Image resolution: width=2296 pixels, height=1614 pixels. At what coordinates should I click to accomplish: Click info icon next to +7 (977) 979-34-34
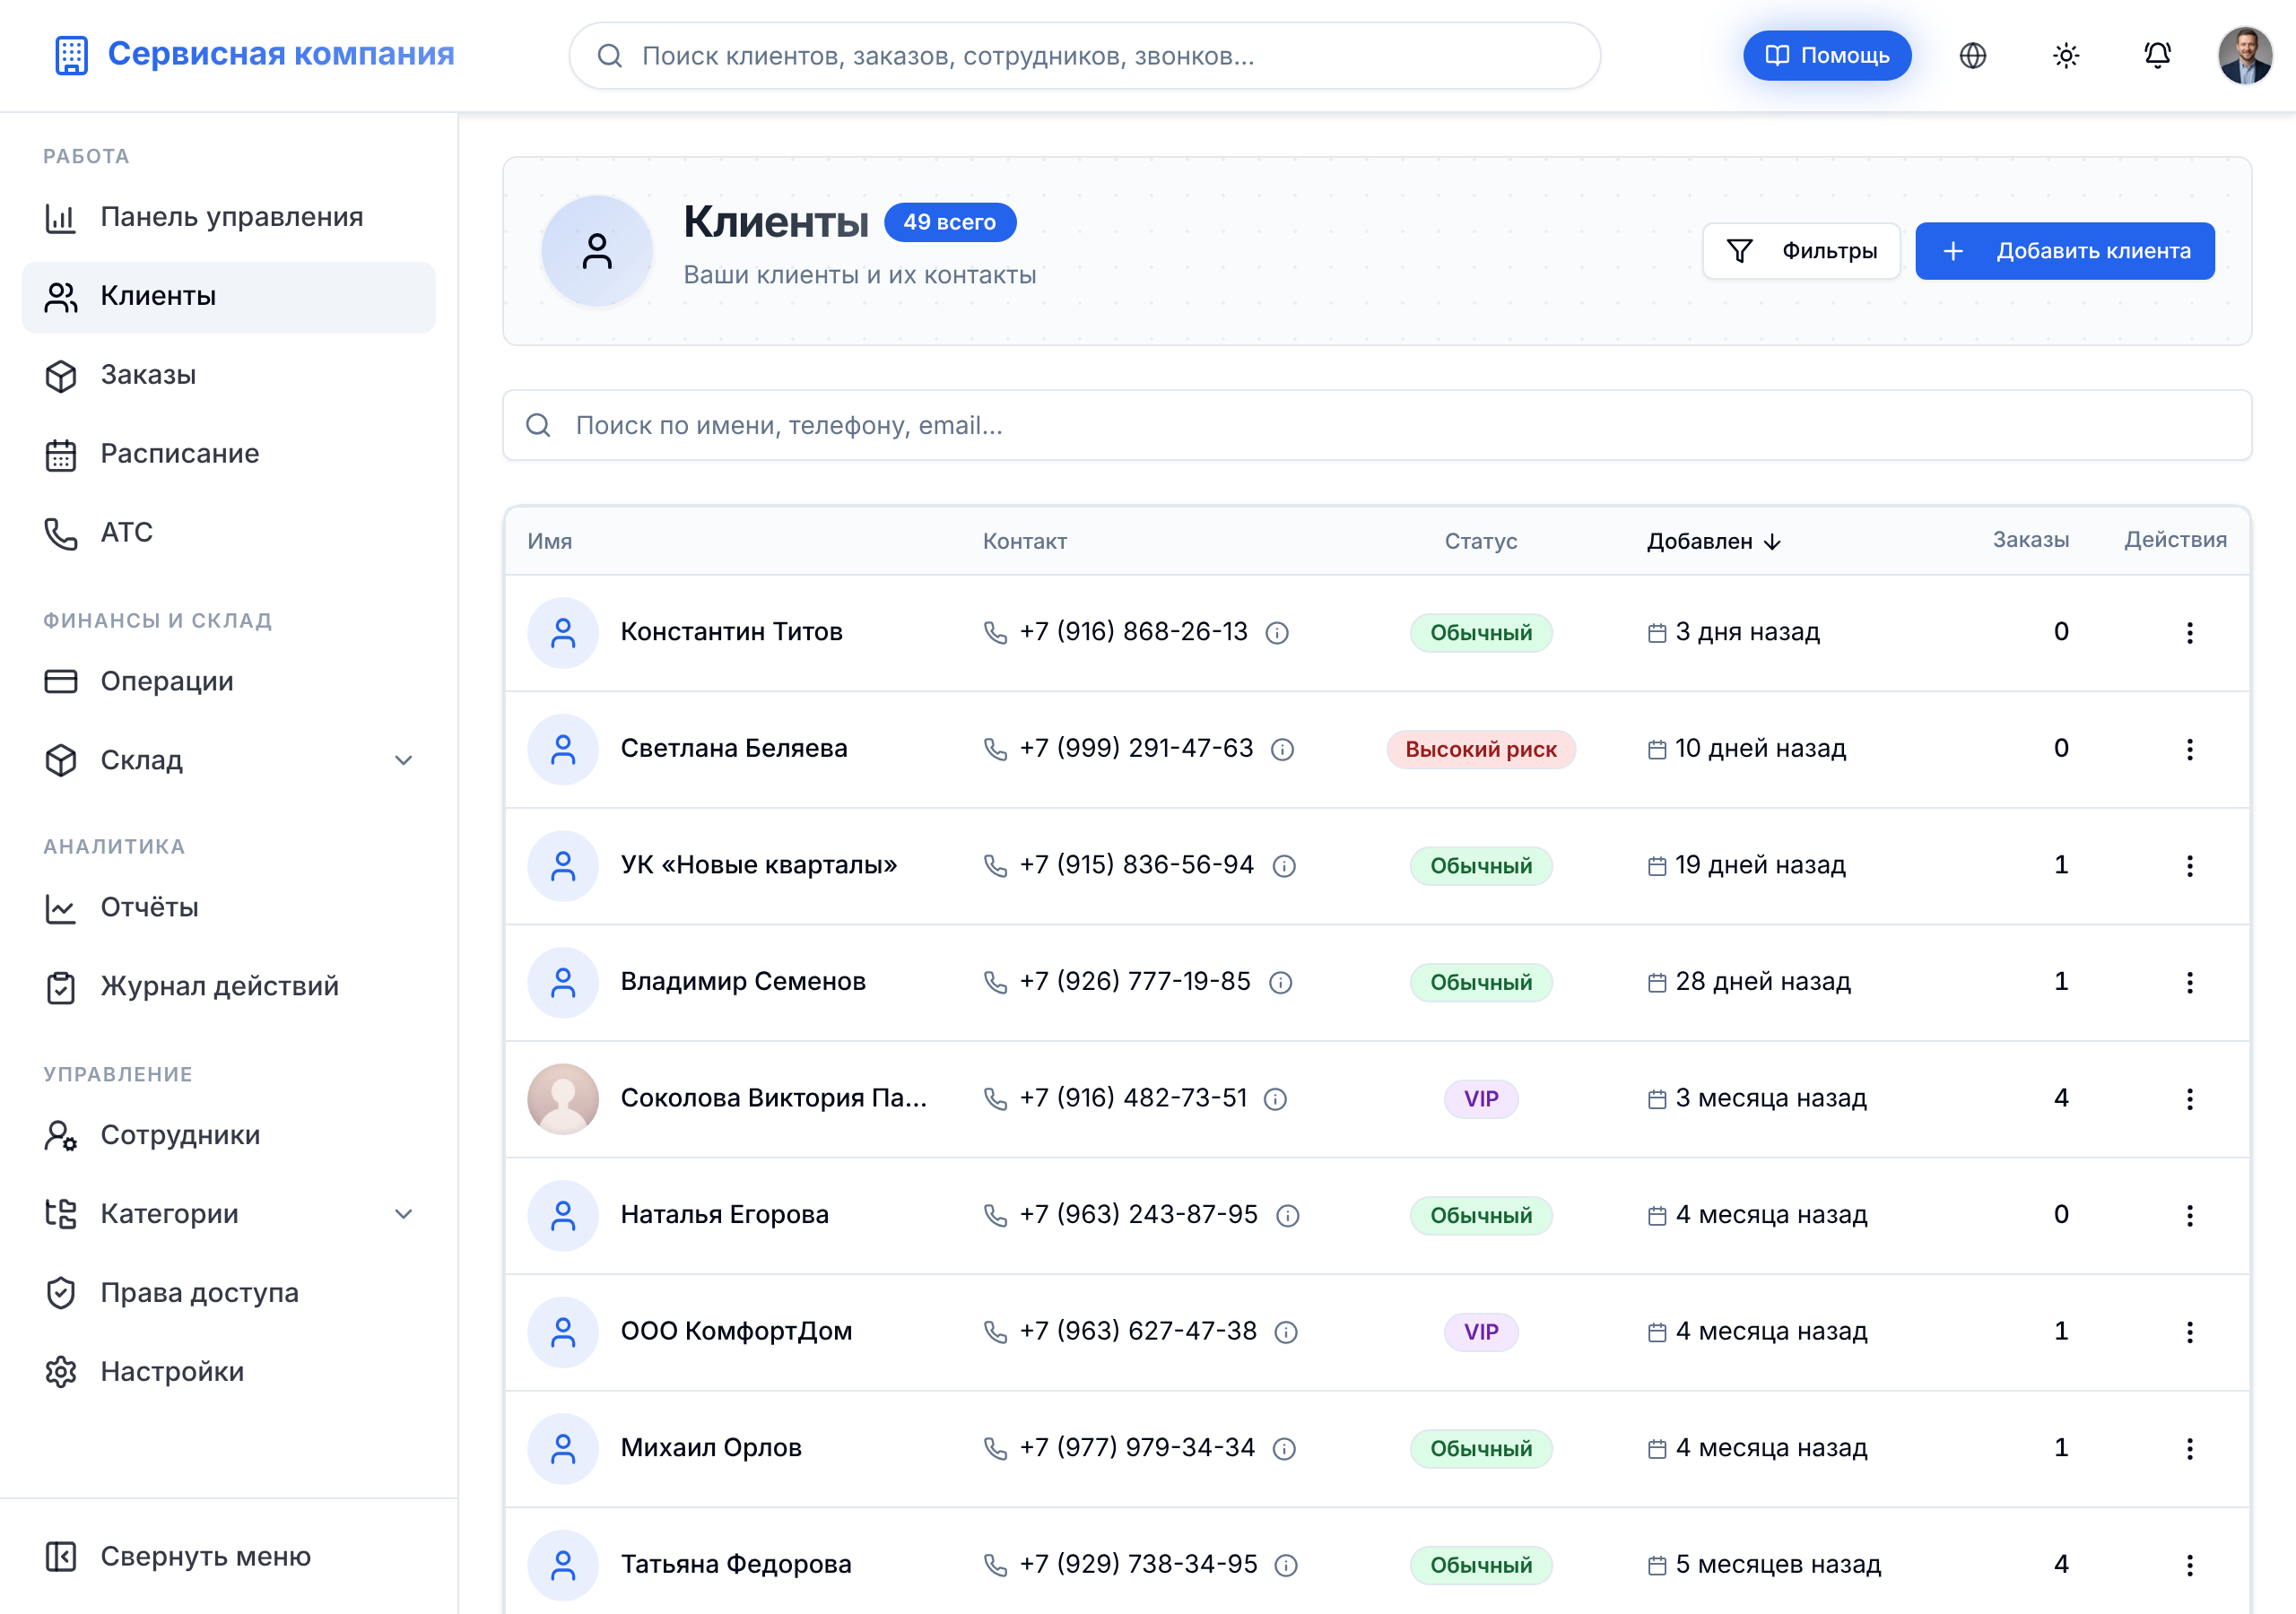coord(1284,1449)
